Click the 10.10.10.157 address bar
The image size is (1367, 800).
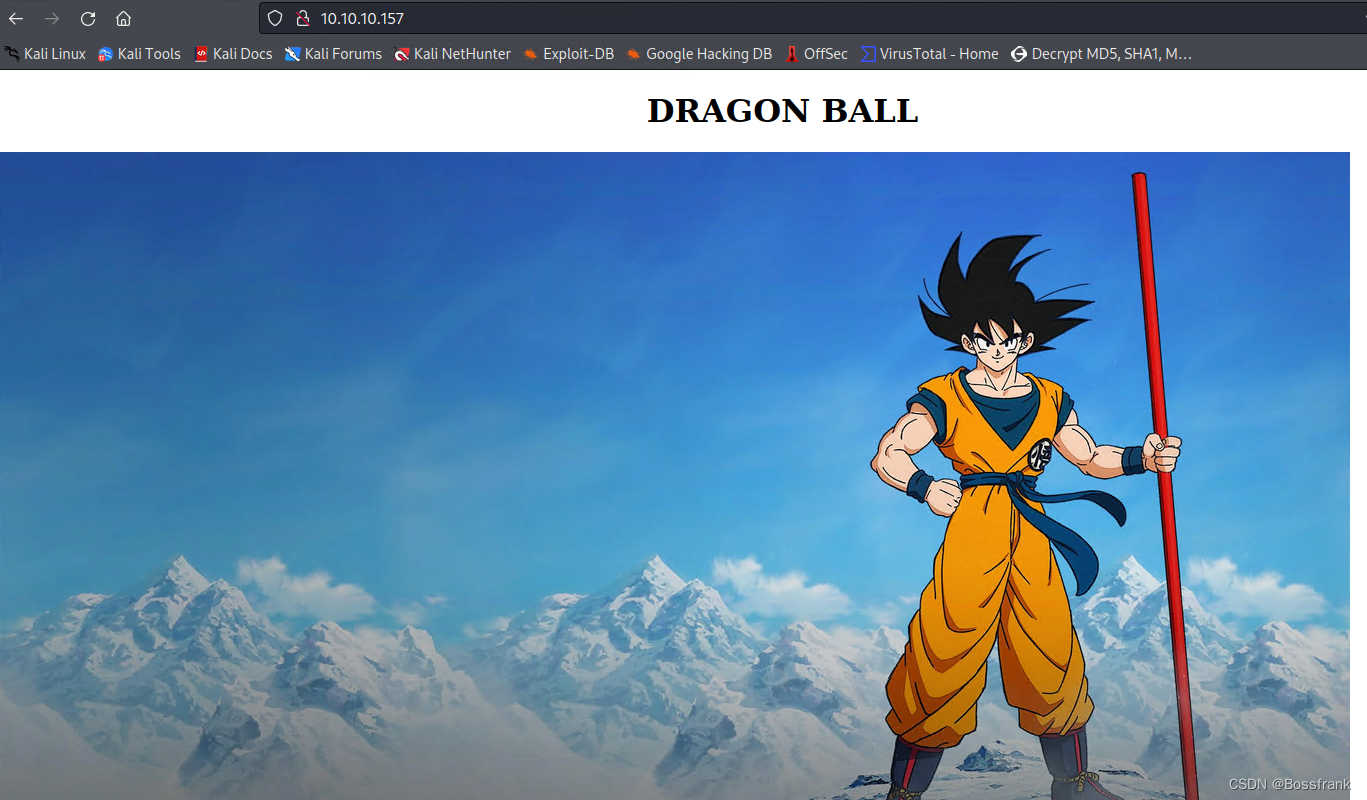pyautogui.click(x=812, y=19)
